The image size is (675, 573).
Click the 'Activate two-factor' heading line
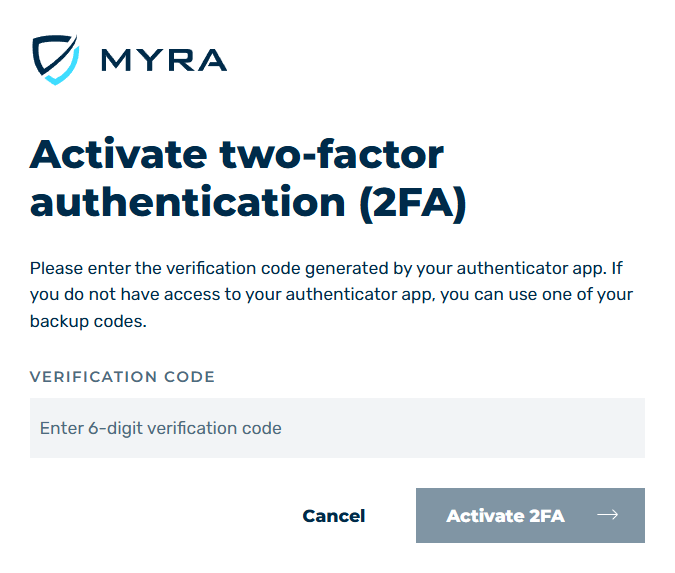[237, 154]
